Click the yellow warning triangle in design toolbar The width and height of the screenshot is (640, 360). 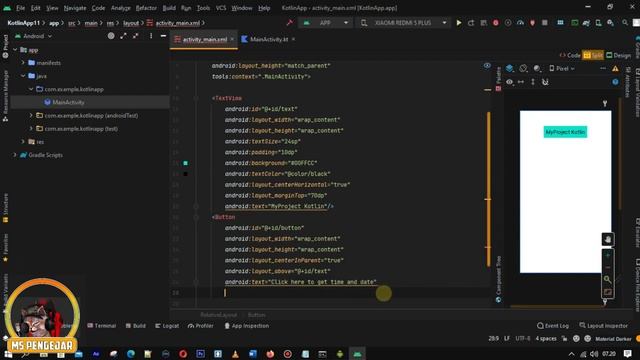[x=615, y=69]
